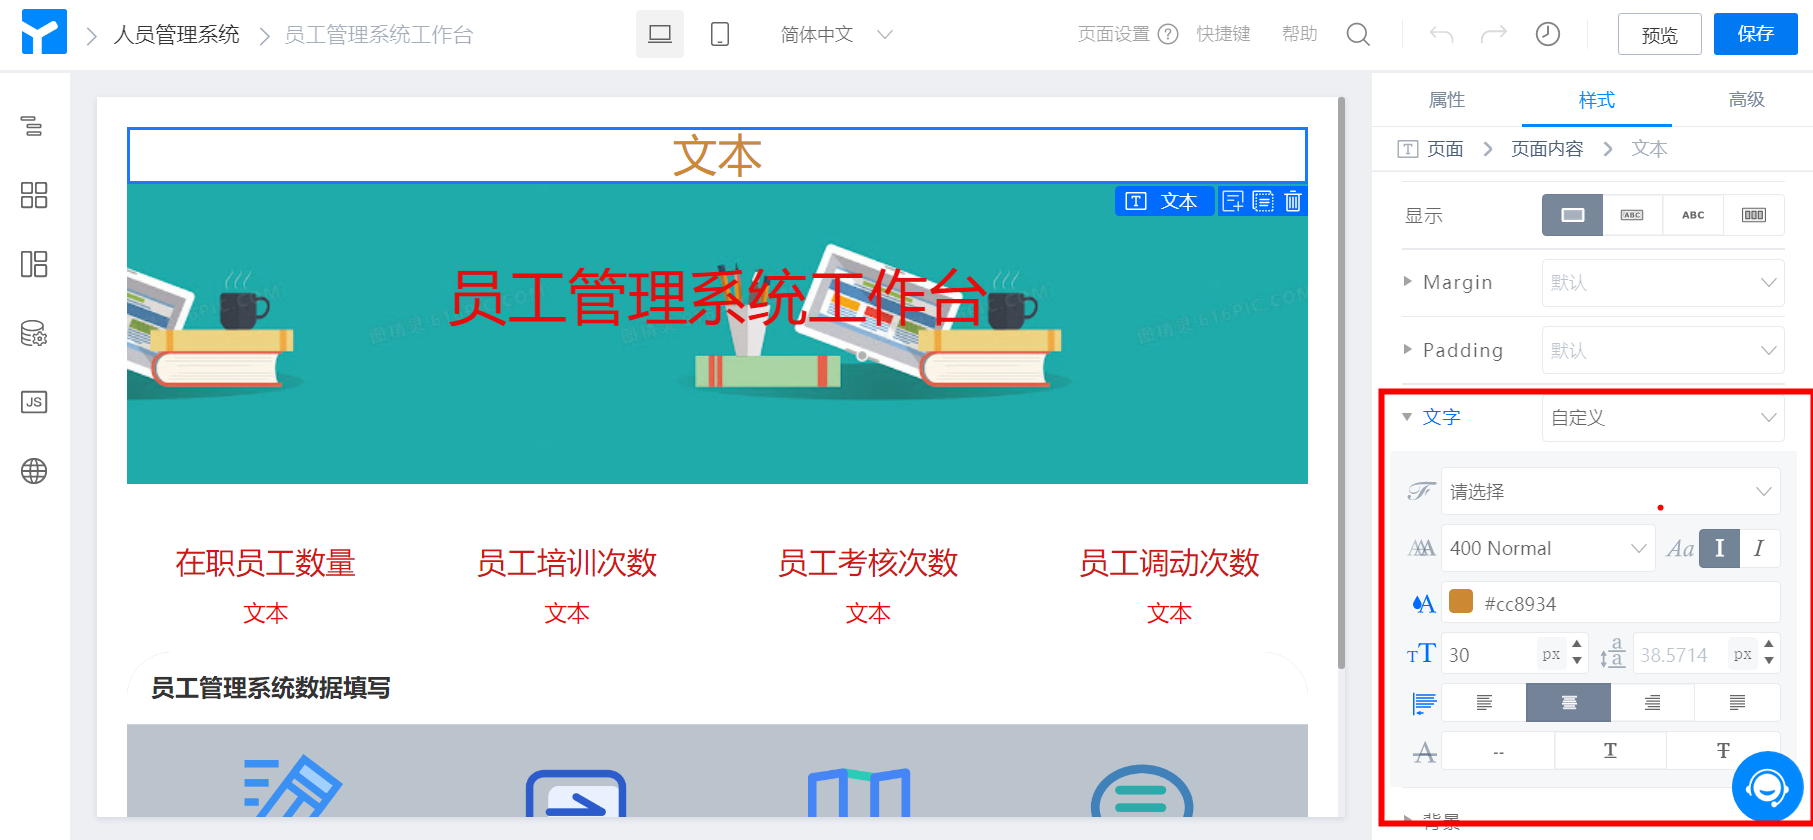Switch to the 高级 tab
This screenshot has height=840, width=1813.
(x=1746, y=100)
